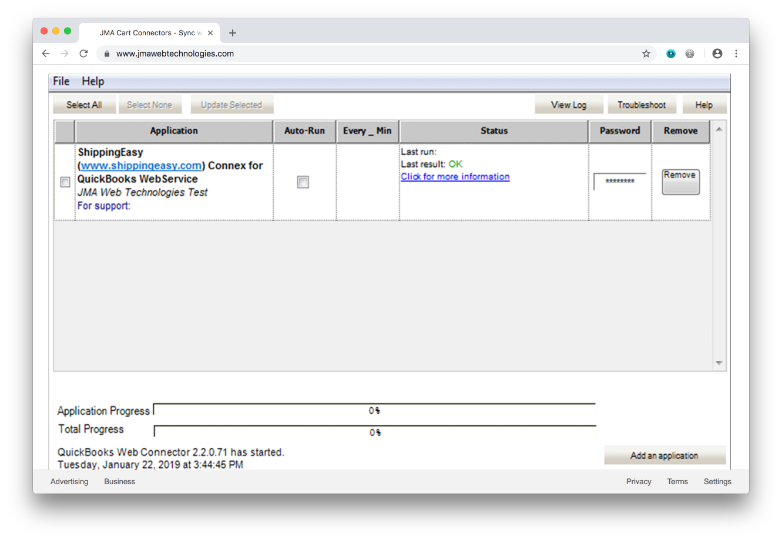Click the Update Selected button

tap(231, 105)
